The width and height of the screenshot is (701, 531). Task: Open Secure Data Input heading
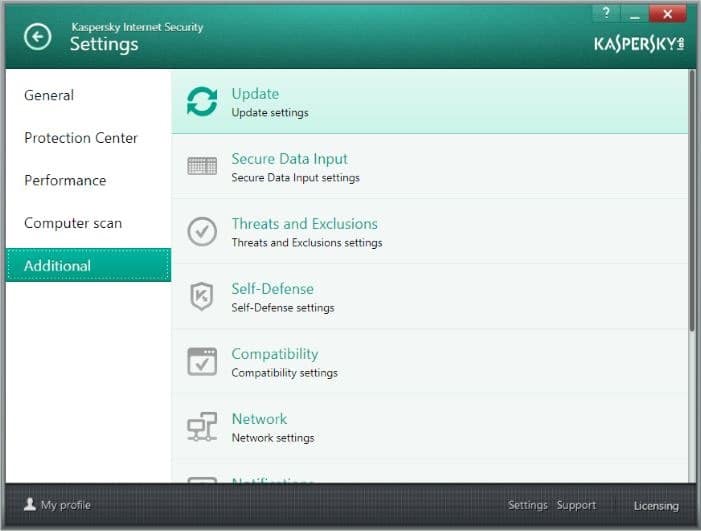tap(289, 159)
